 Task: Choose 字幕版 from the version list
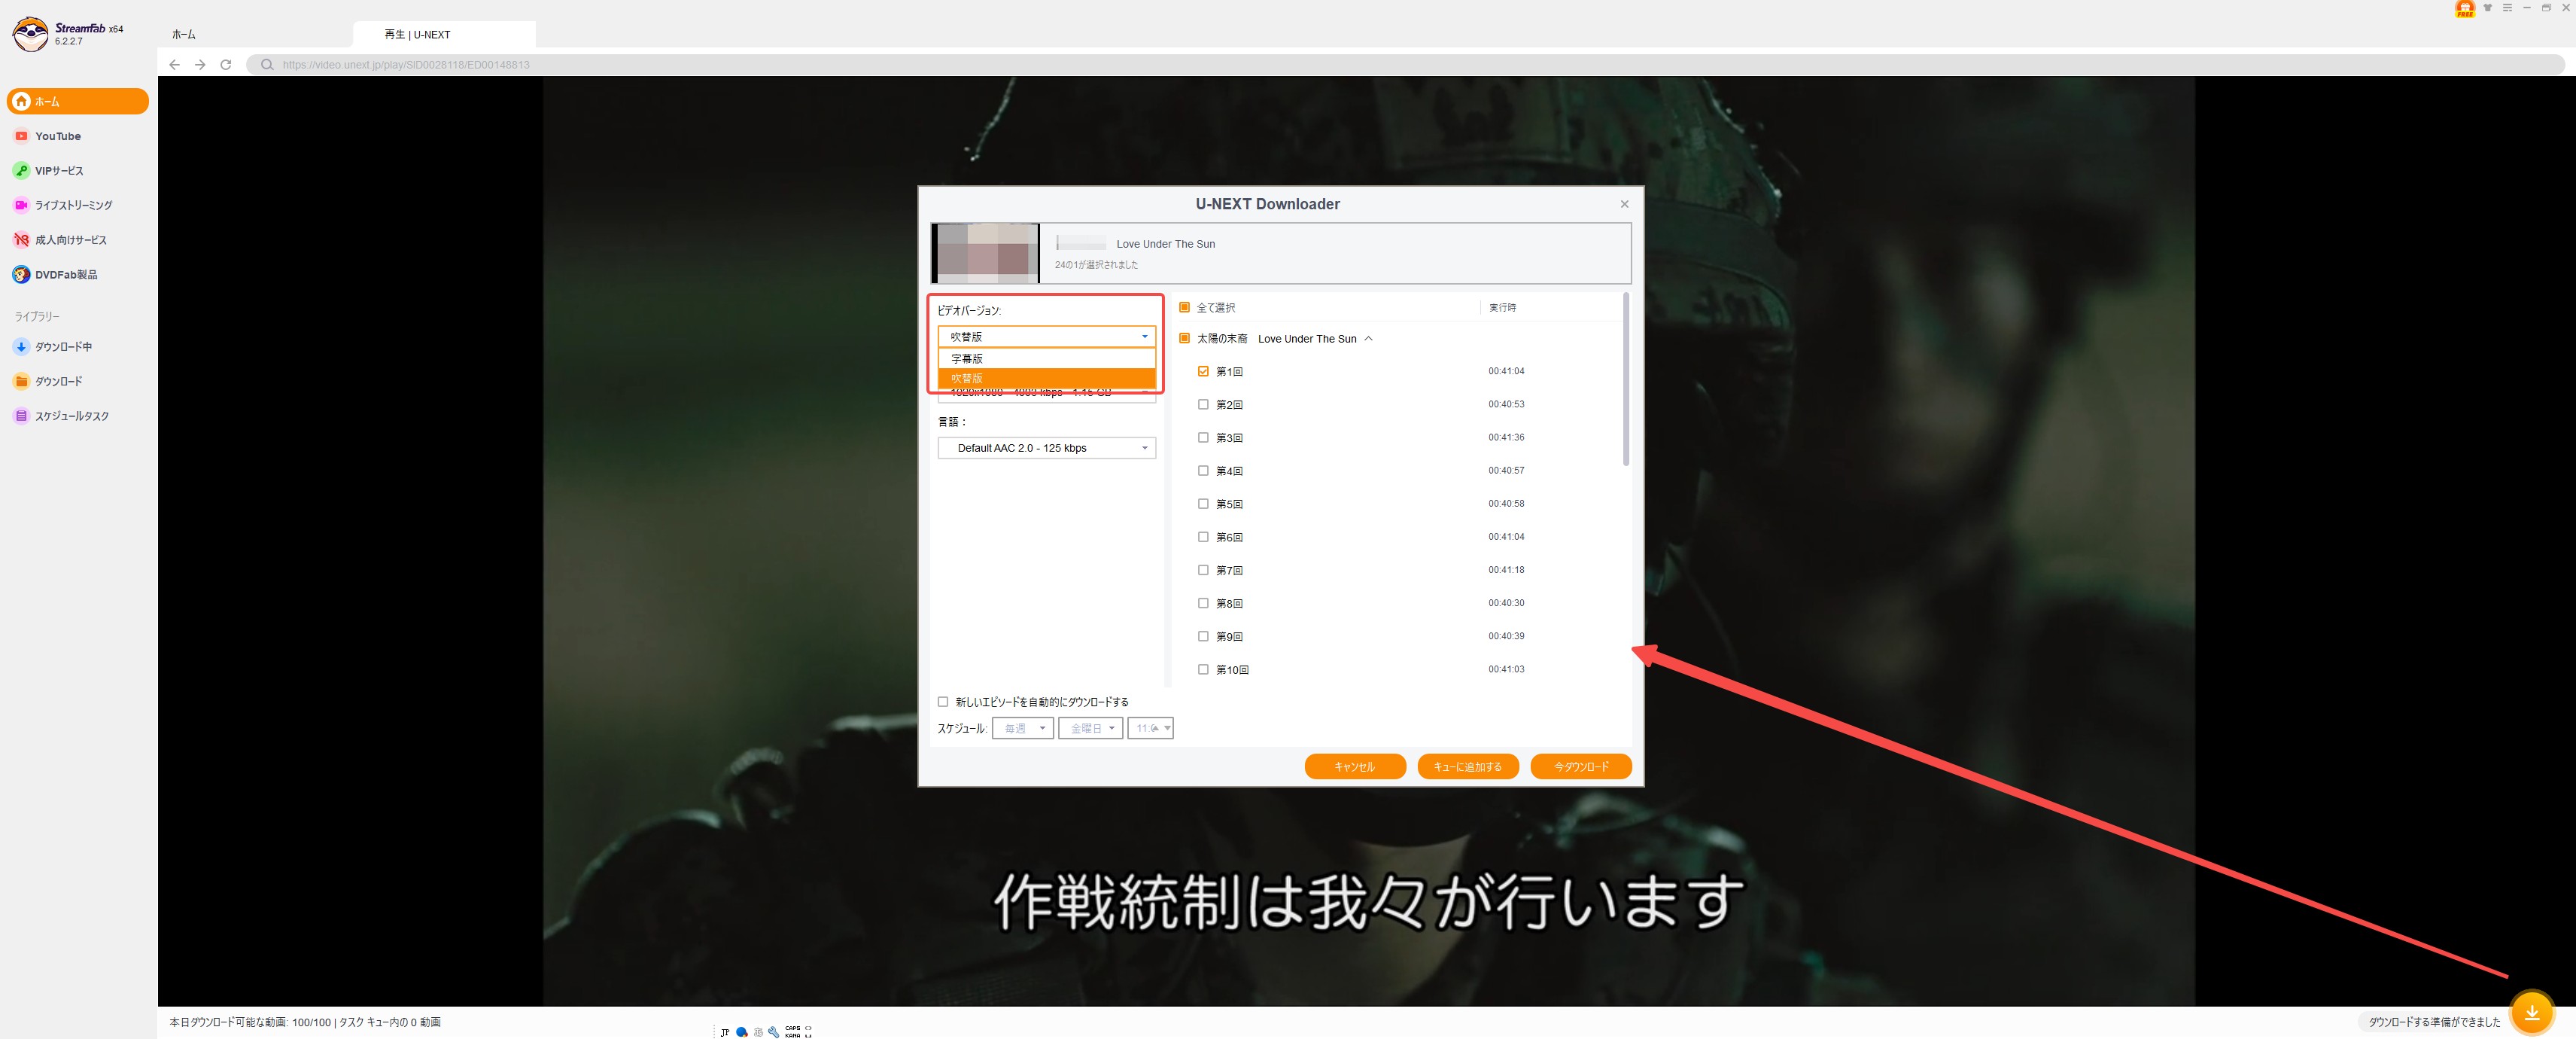pyautogui.click(x=1046, y=358)
